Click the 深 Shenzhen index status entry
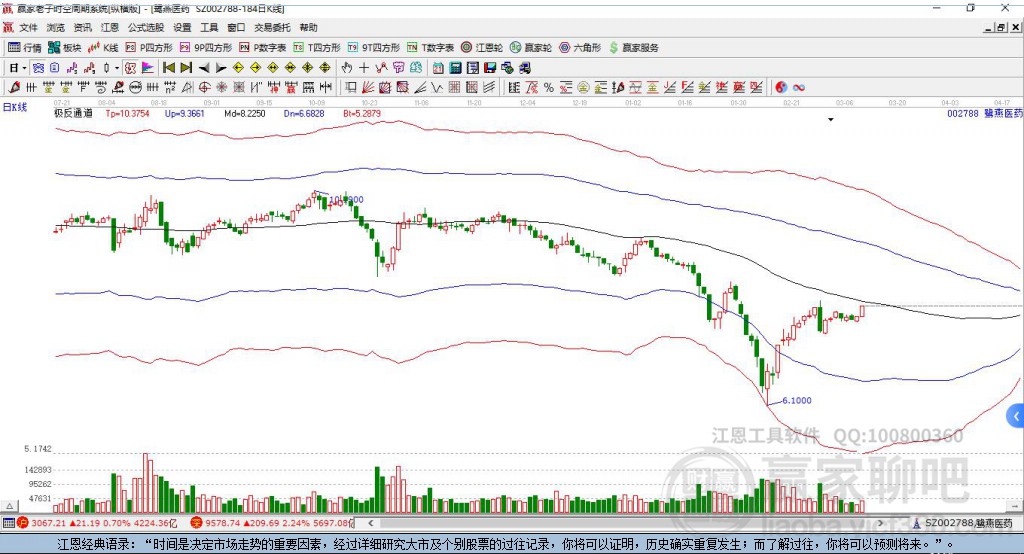1024x554 pixels. pyautogui.click(x=272, y=523)
